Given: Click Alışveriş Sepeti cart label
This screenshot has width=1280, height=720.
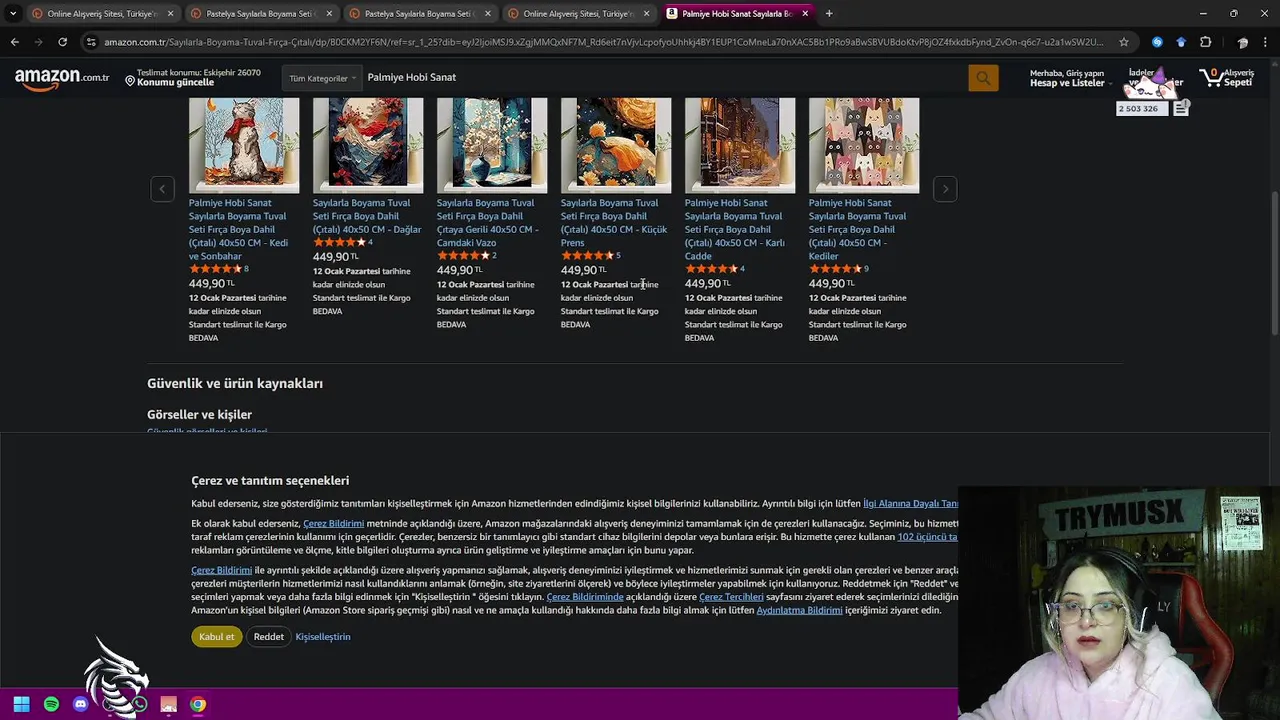Looking at the screenshot, I should pyautogui.click(x=1239, y=78).
